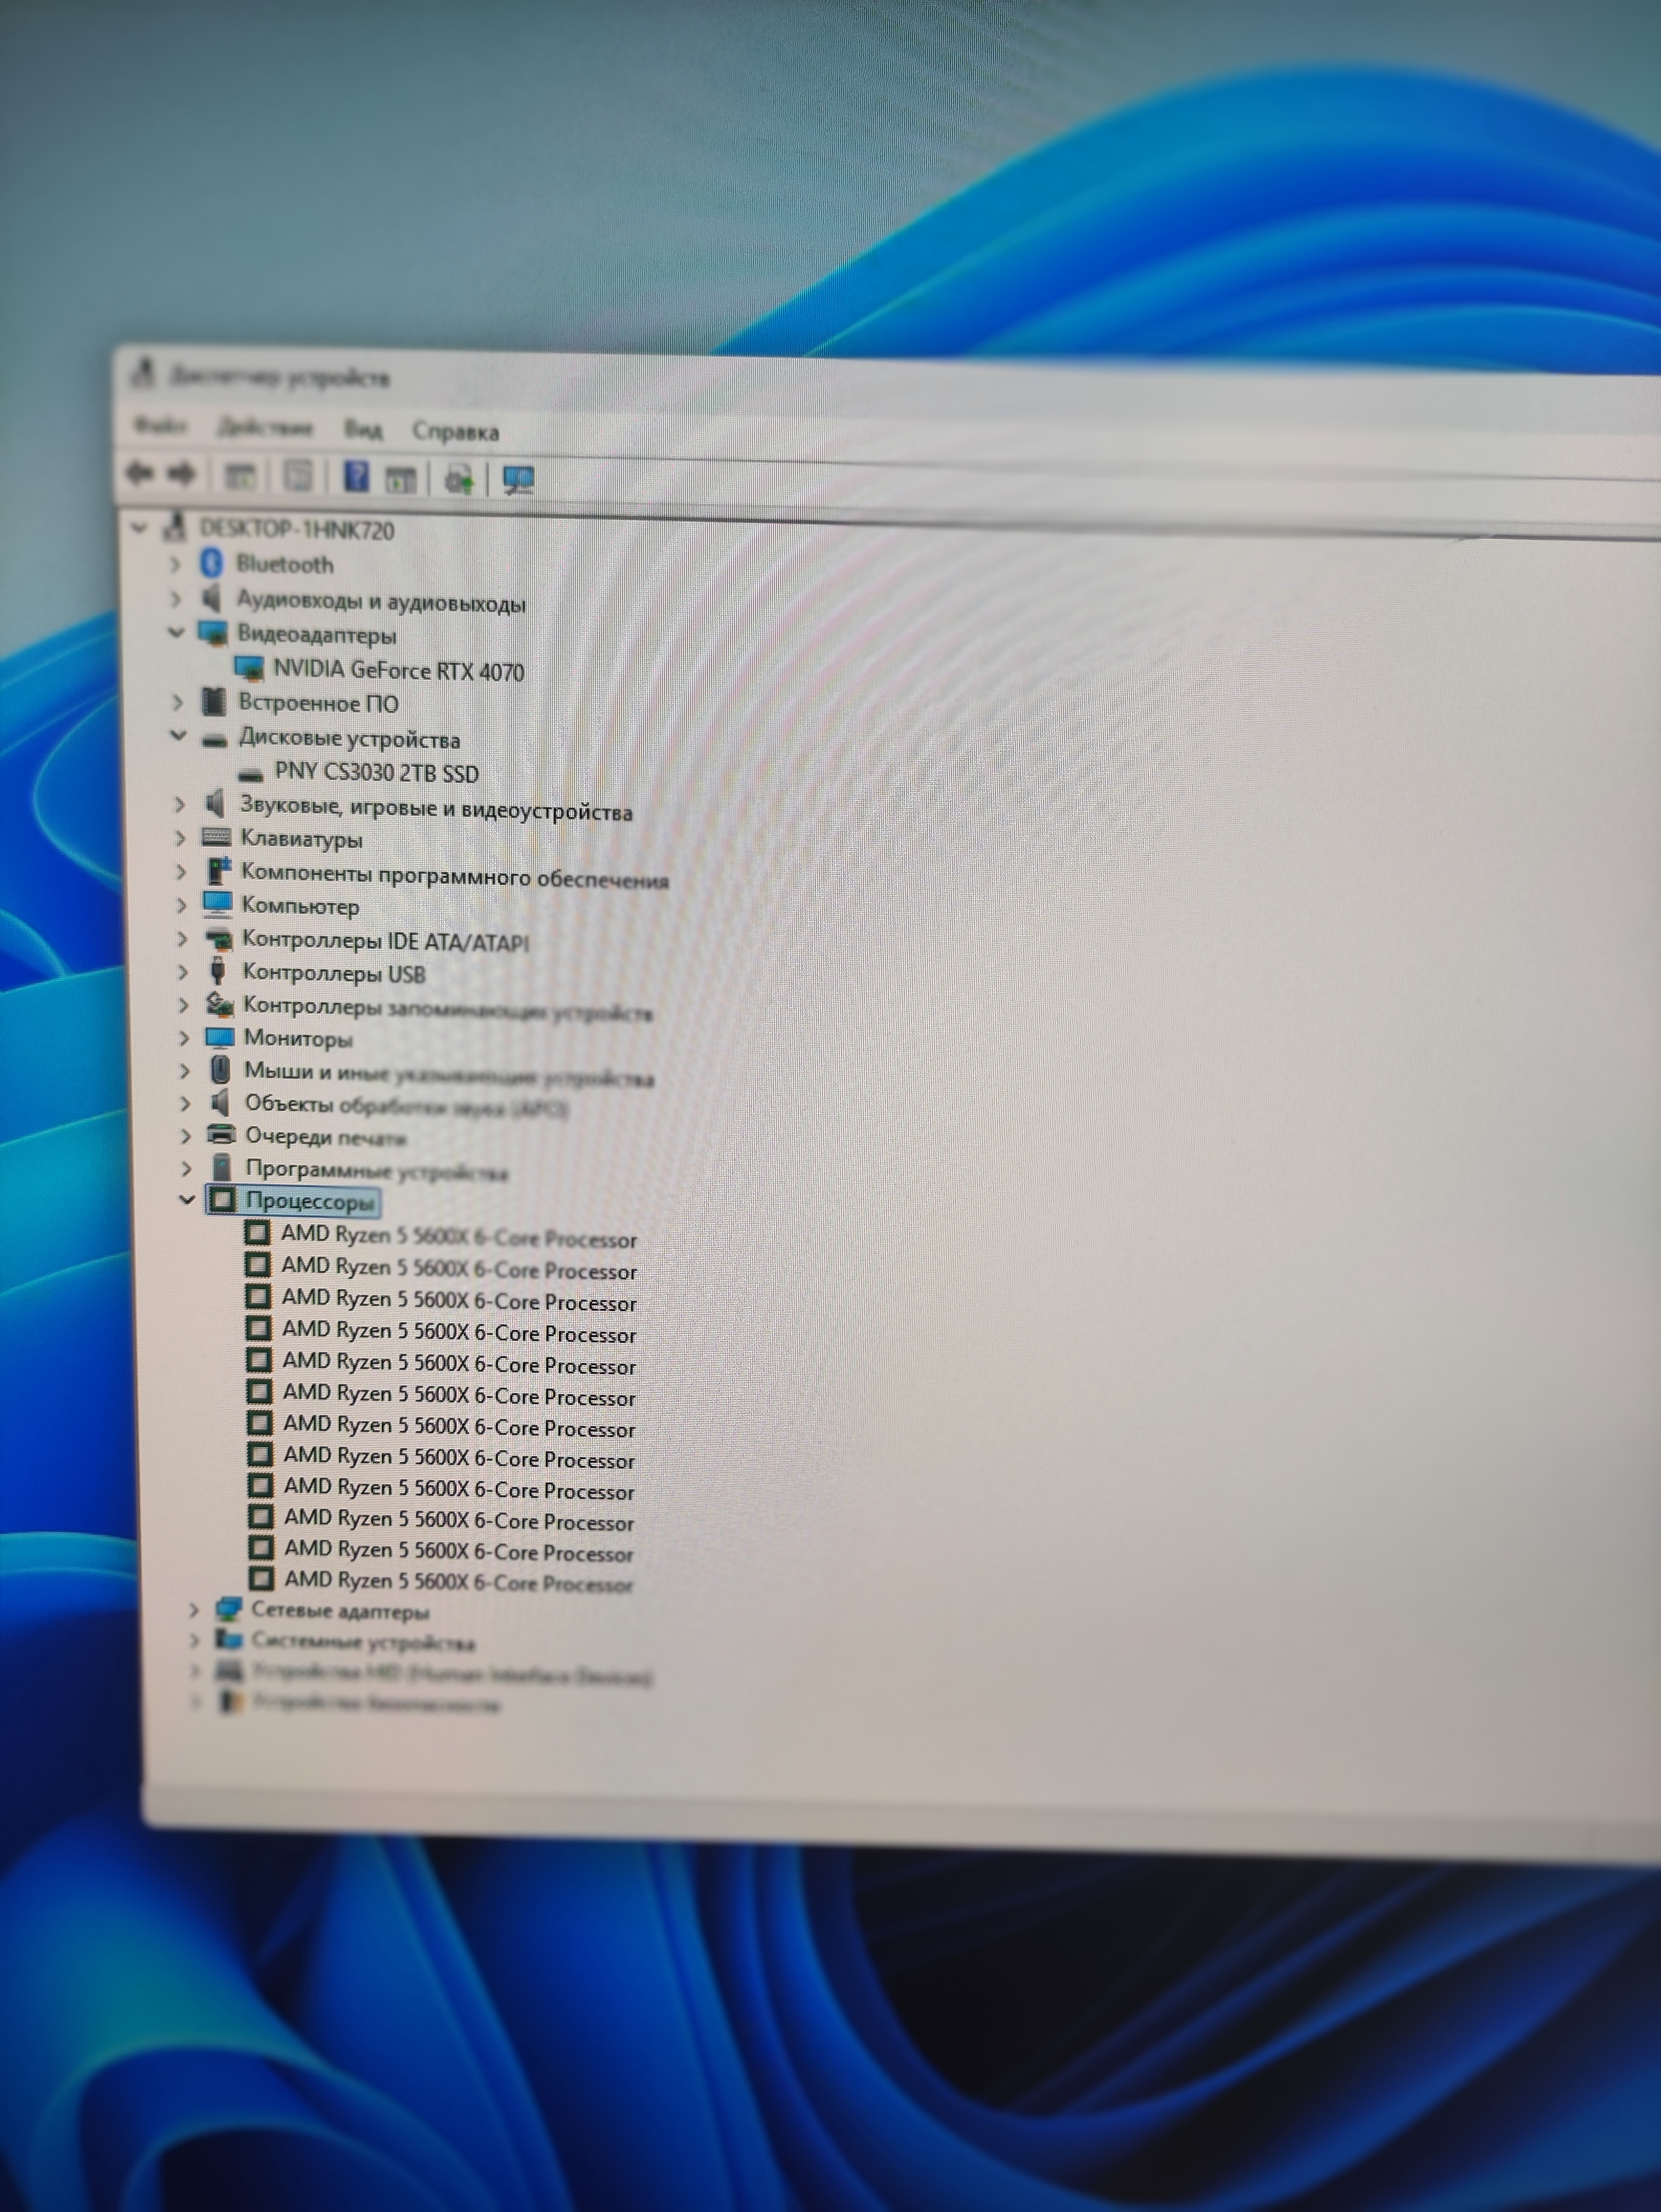Select PNY CS3030 2TB SSD disk

[x=376, y=773]
